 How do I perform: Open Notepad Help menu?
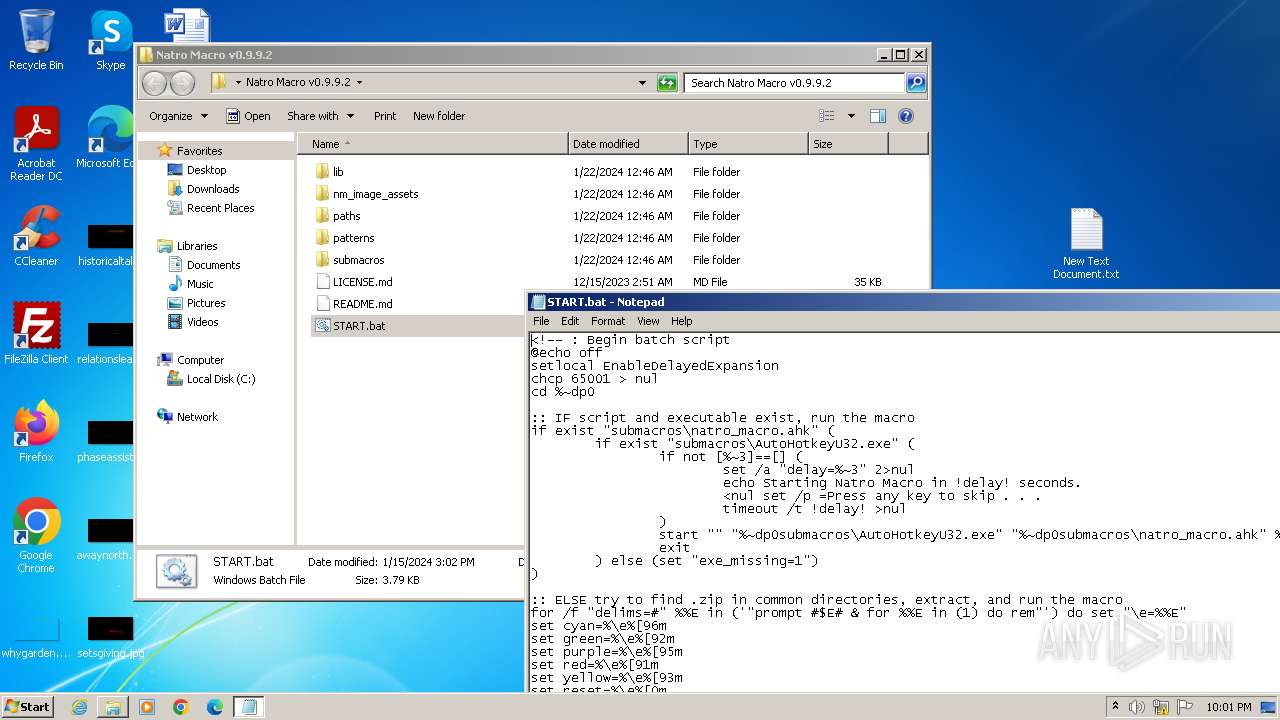tap(682, 321)
